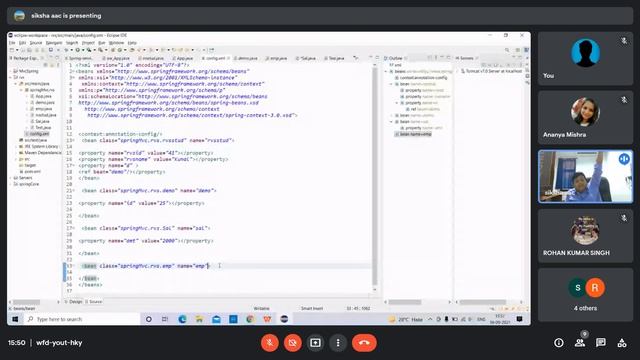Open the Eclipse Source menu
The width and height of the screenshot is (640, 360).
point(36,43)
